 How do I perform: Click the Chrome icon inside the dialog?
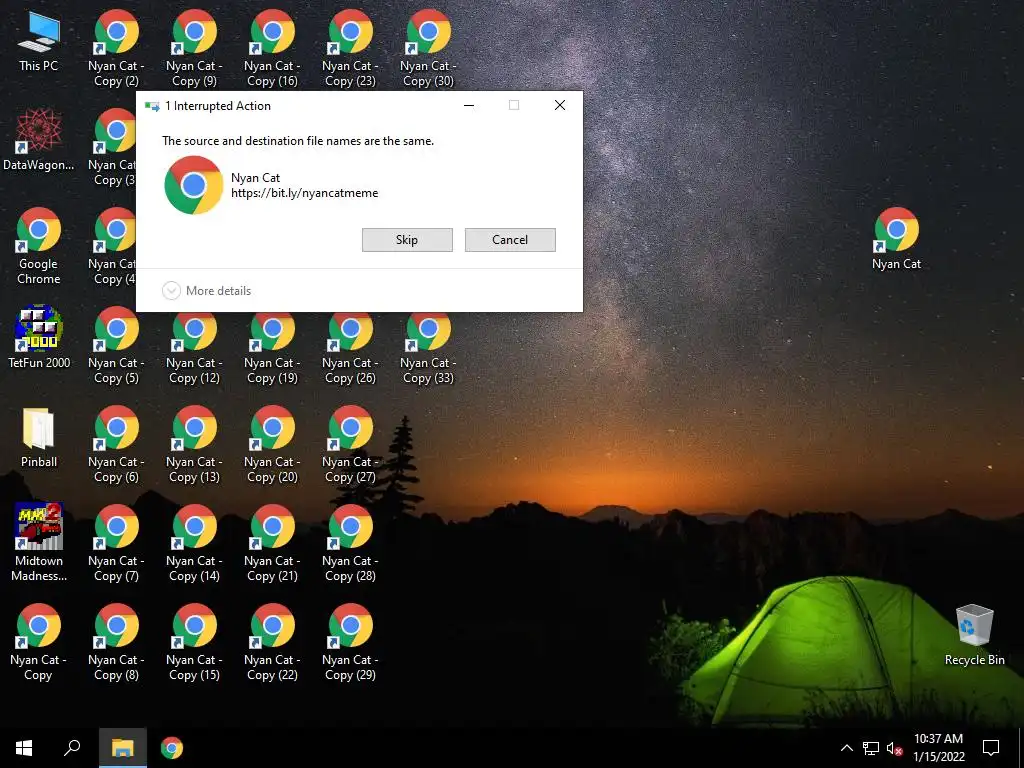click(193, 185)
